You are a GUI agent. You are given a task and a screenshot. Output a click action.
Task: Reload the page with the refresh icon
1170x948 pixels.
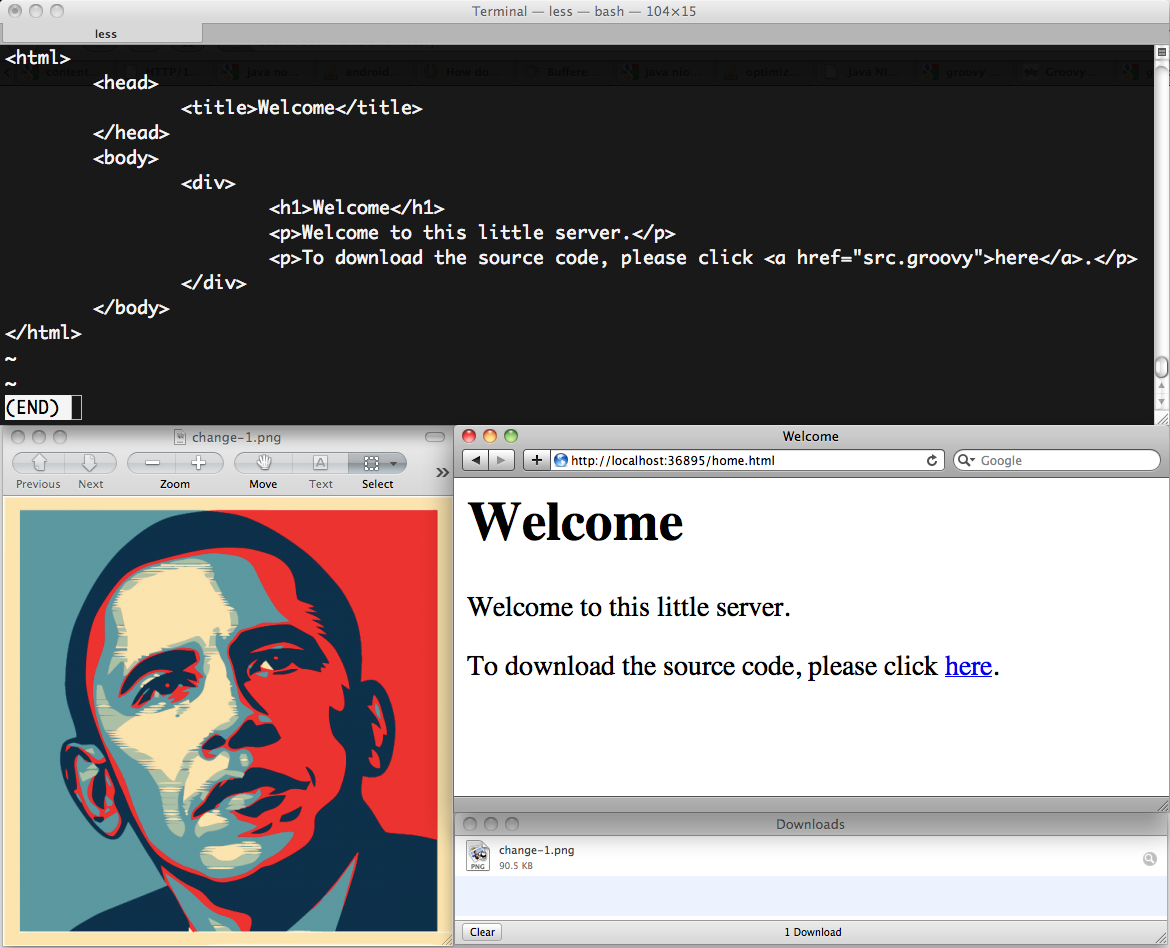point(932,461)
